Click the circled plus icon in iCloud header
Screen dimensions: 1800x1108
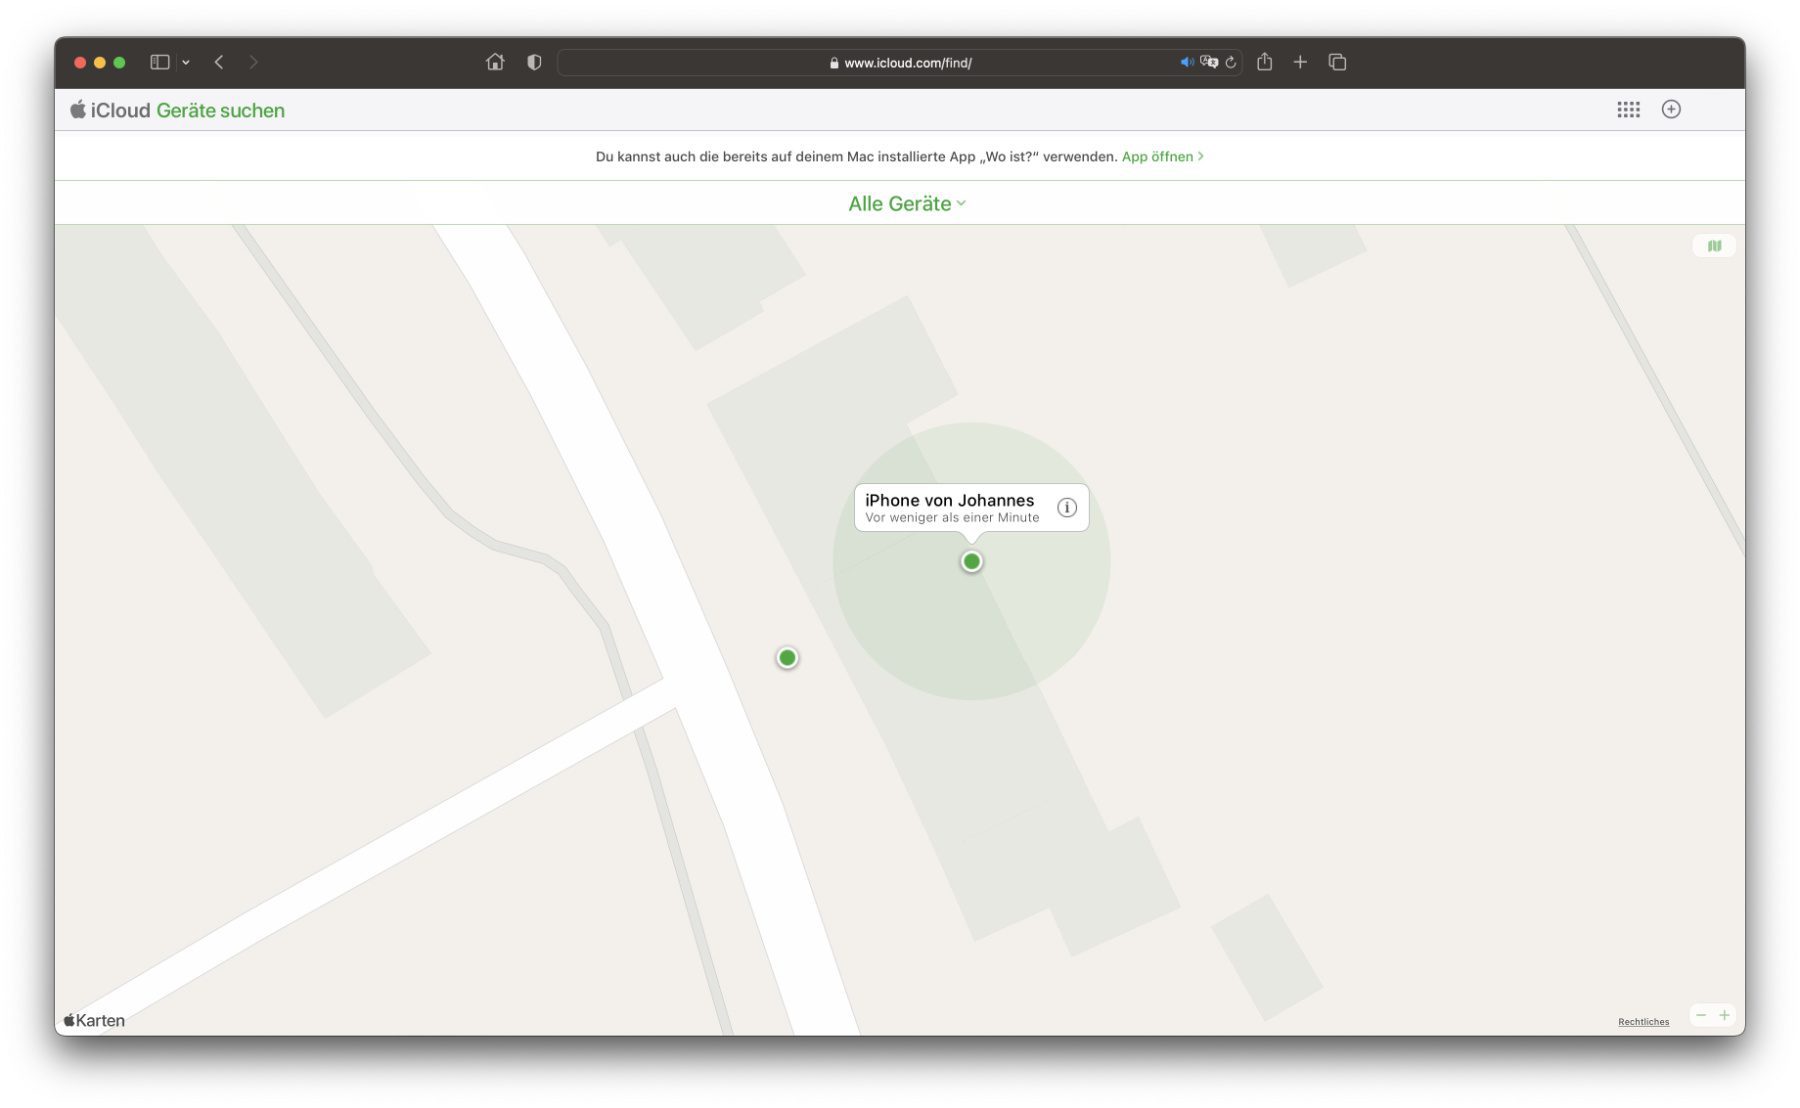pos(1670,110)
